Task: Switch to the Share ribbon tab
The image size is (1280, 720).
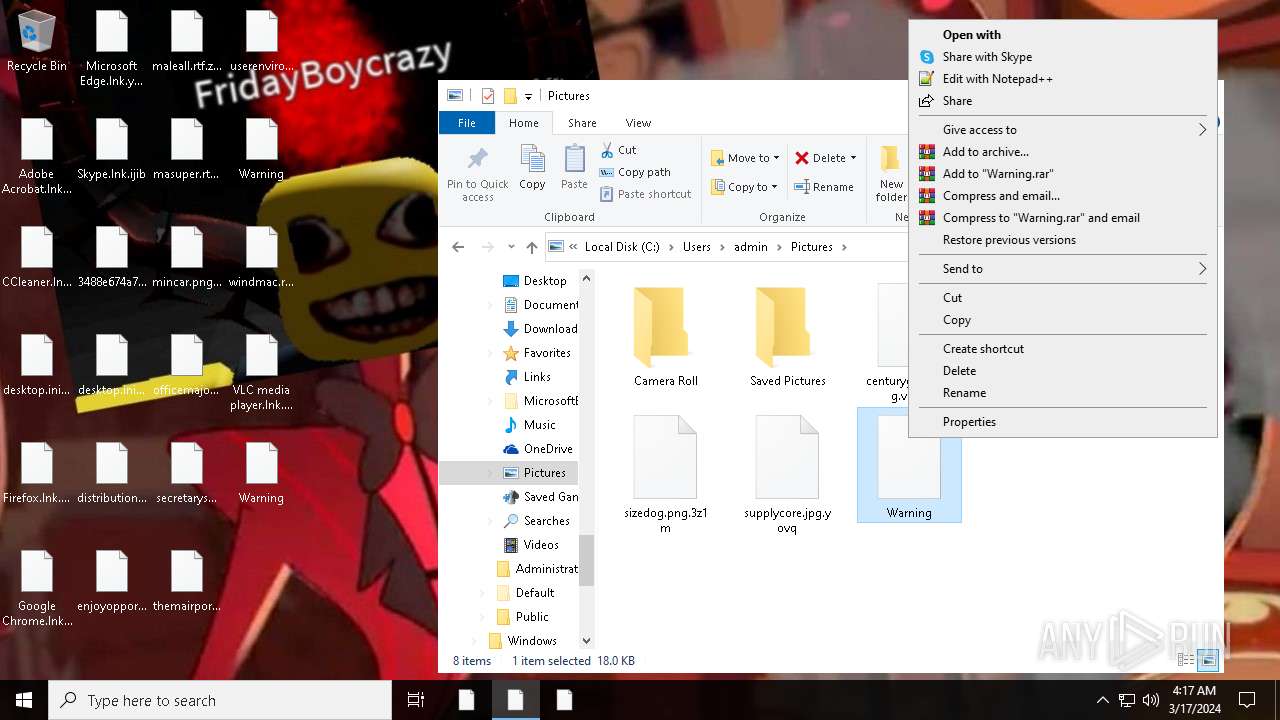Action: coord(582,123)
